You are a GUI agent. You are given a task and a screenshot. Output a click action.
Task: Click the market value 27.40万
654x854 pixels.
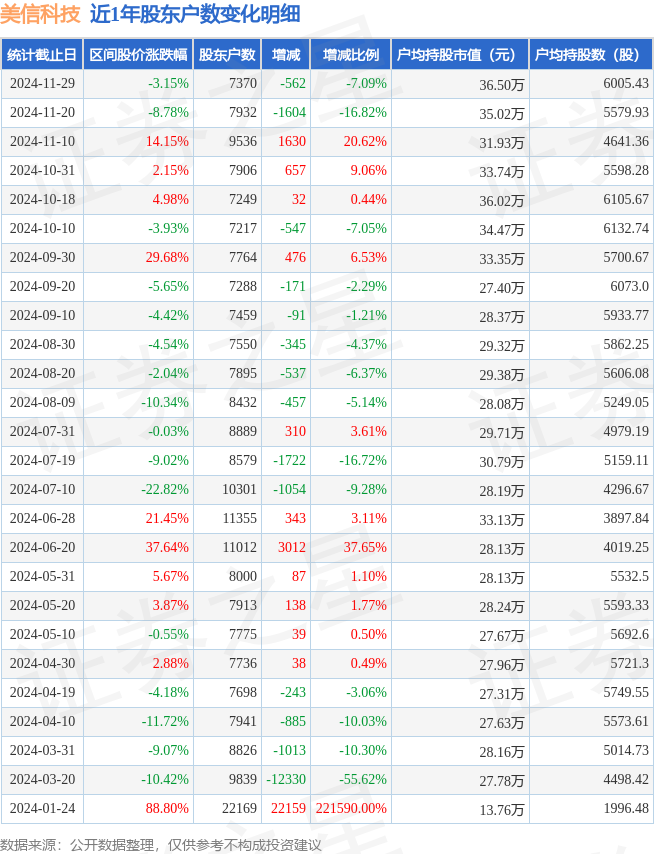(x=502, y=288)
